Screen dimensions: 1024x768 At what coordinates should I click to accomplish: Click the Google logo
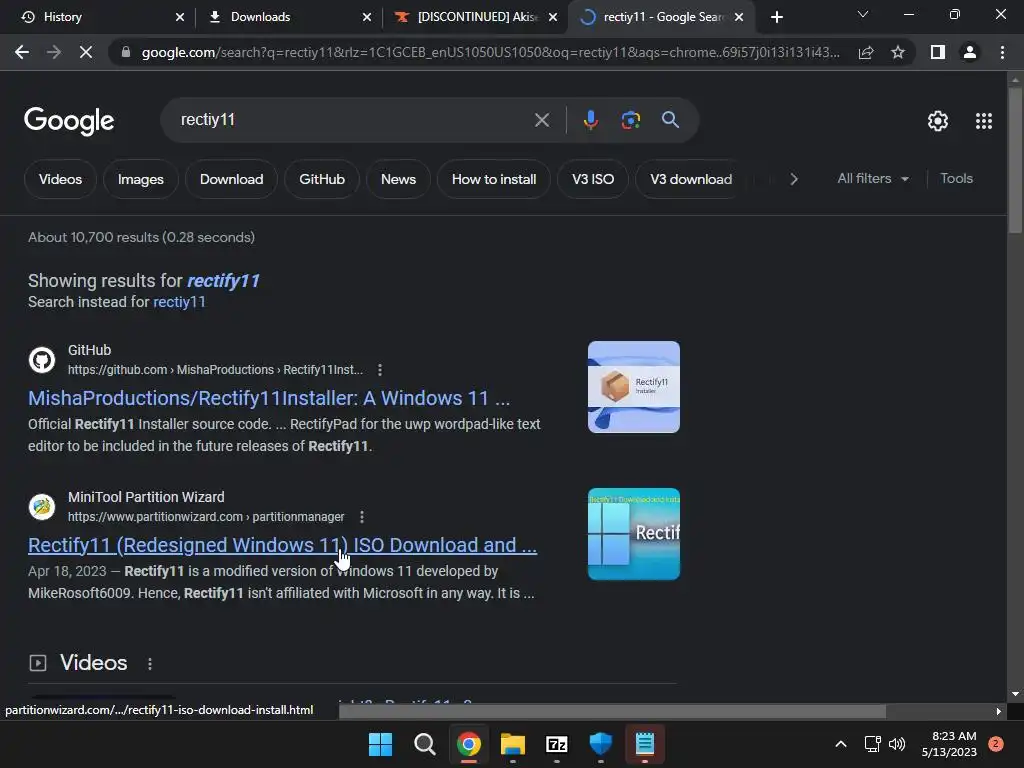tap(69, 121)
